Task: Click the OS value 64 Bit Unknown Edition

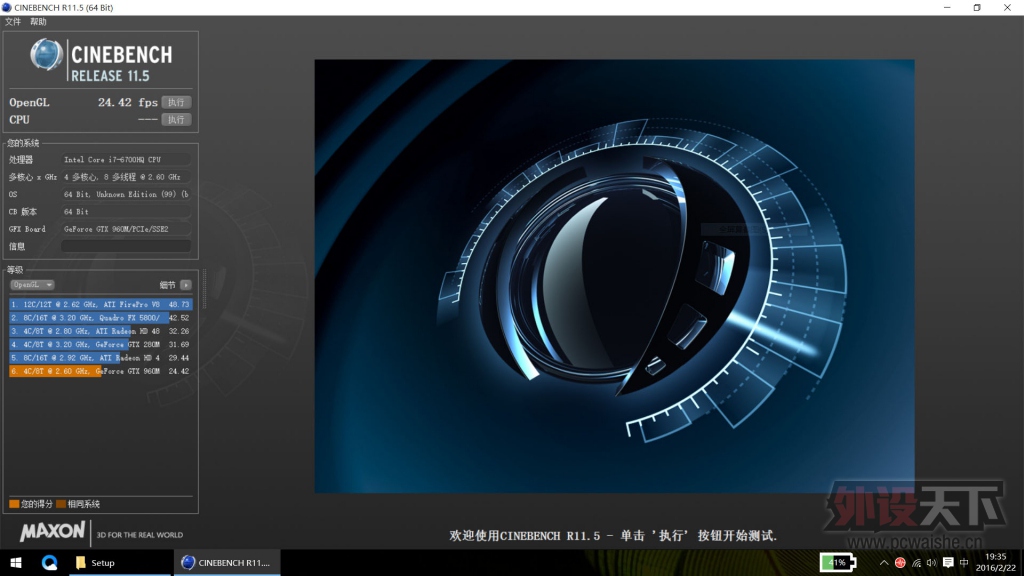Action: point(126,194)
